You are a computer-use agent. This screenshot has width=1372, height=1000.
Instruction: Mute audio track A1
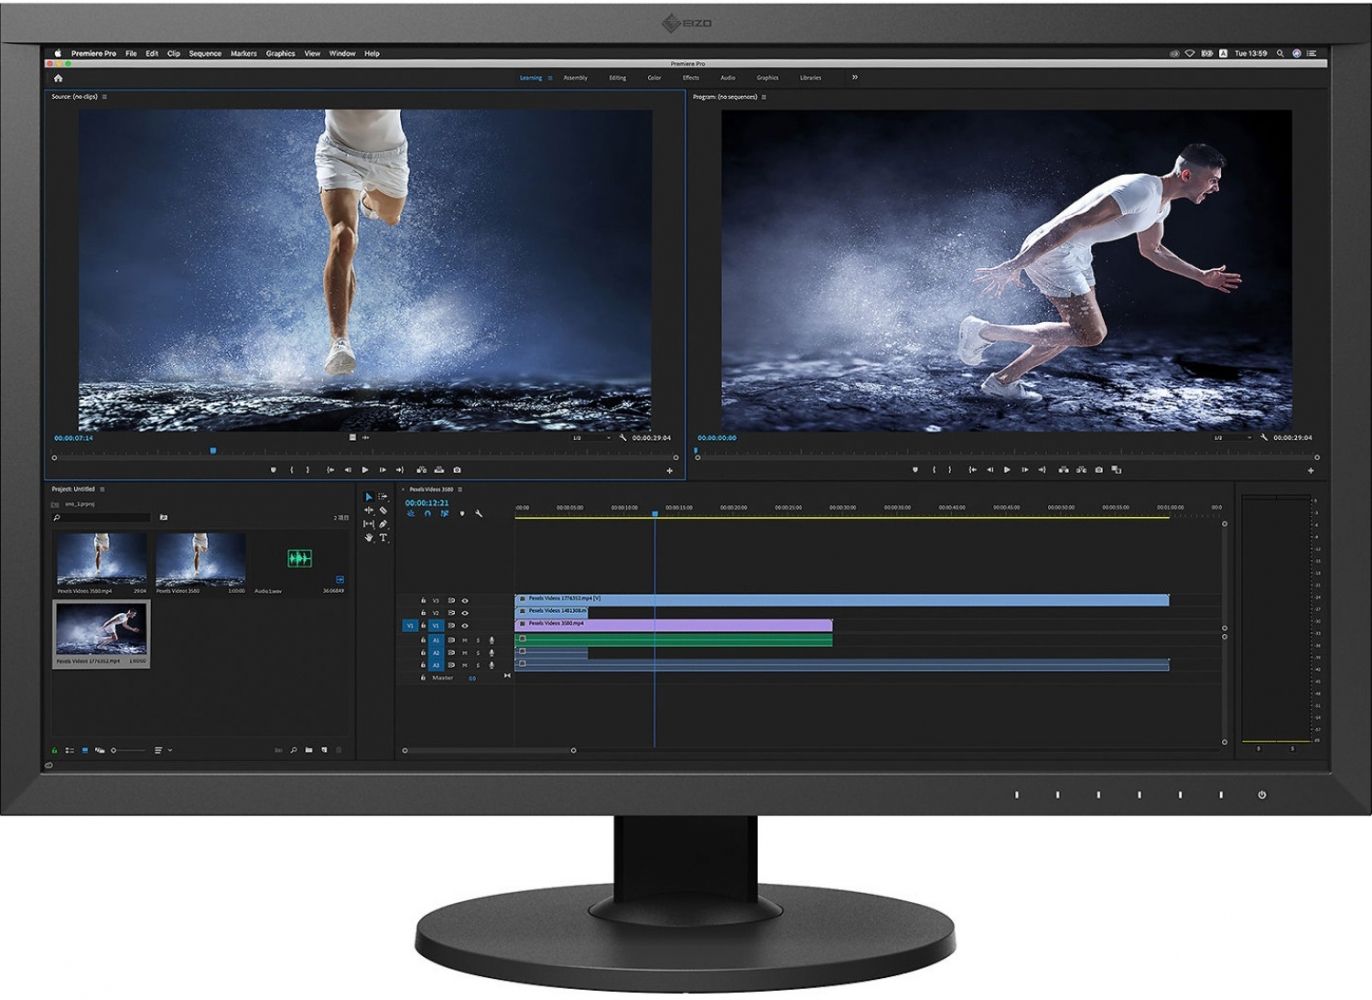pos(464,640)
